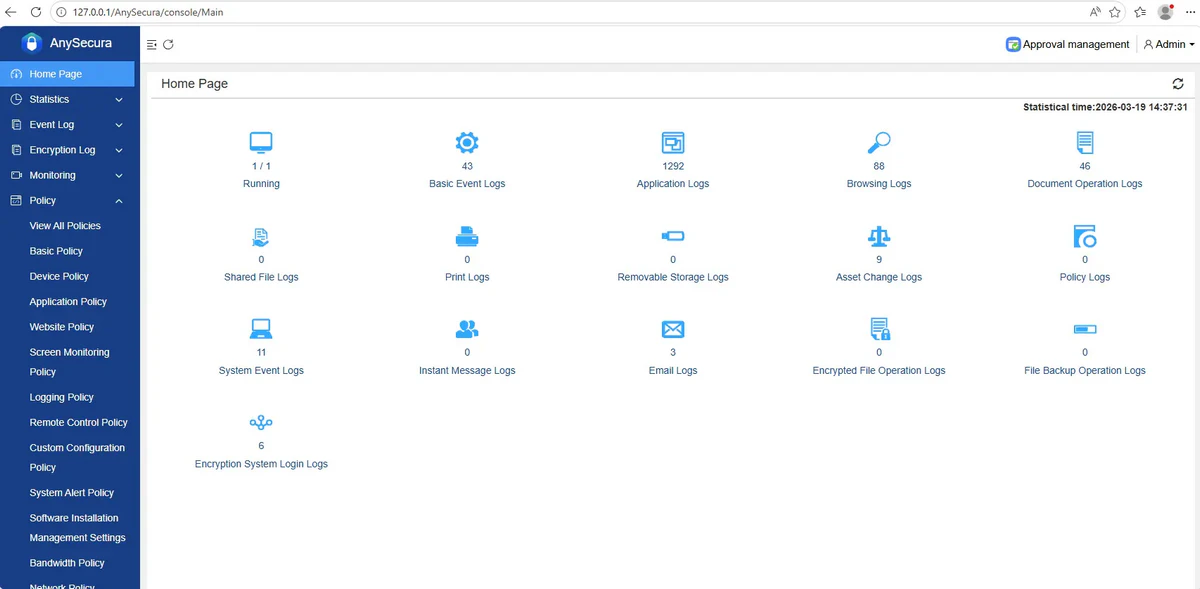Click the browser address bar URL
1200x589 pixels.
coord(149,12)
